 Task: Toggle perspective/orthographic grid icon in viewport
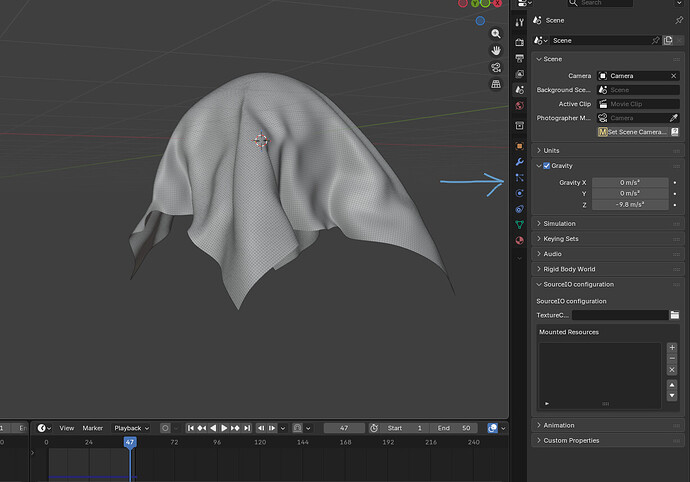pyautogui.click(x=496, y=84)
